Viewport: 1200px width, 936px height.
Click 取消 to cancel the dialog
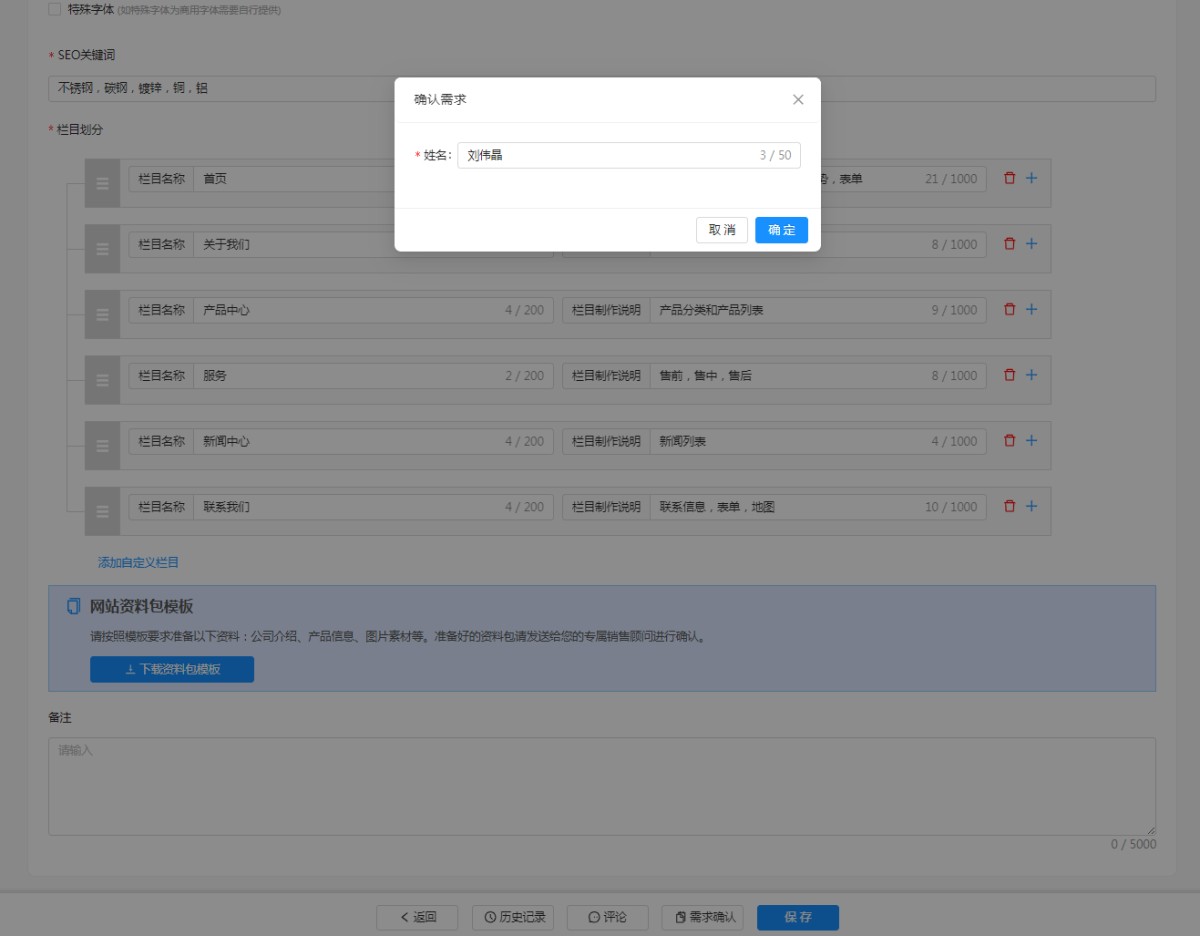722,230
